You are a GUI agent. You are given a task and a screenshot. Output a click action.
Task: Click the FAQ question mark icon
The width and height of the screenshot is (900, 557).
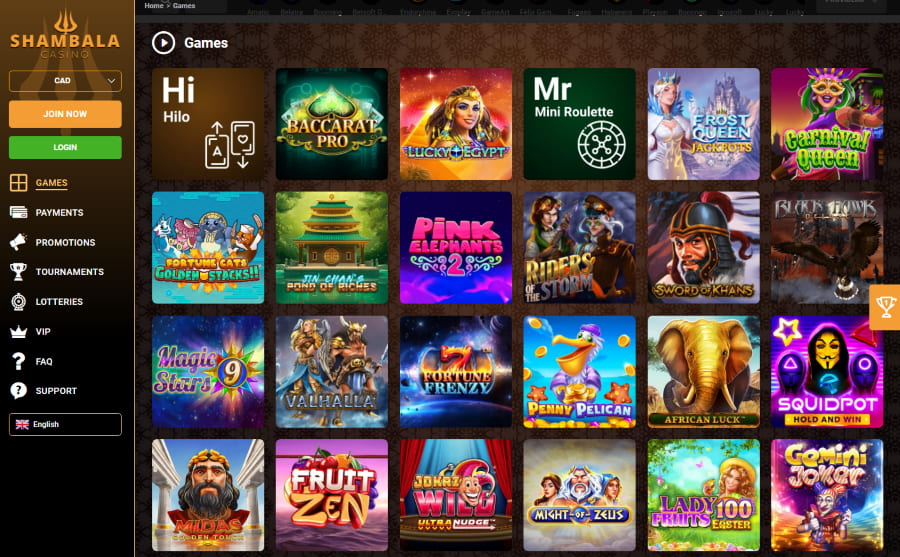tap(18, 361)
